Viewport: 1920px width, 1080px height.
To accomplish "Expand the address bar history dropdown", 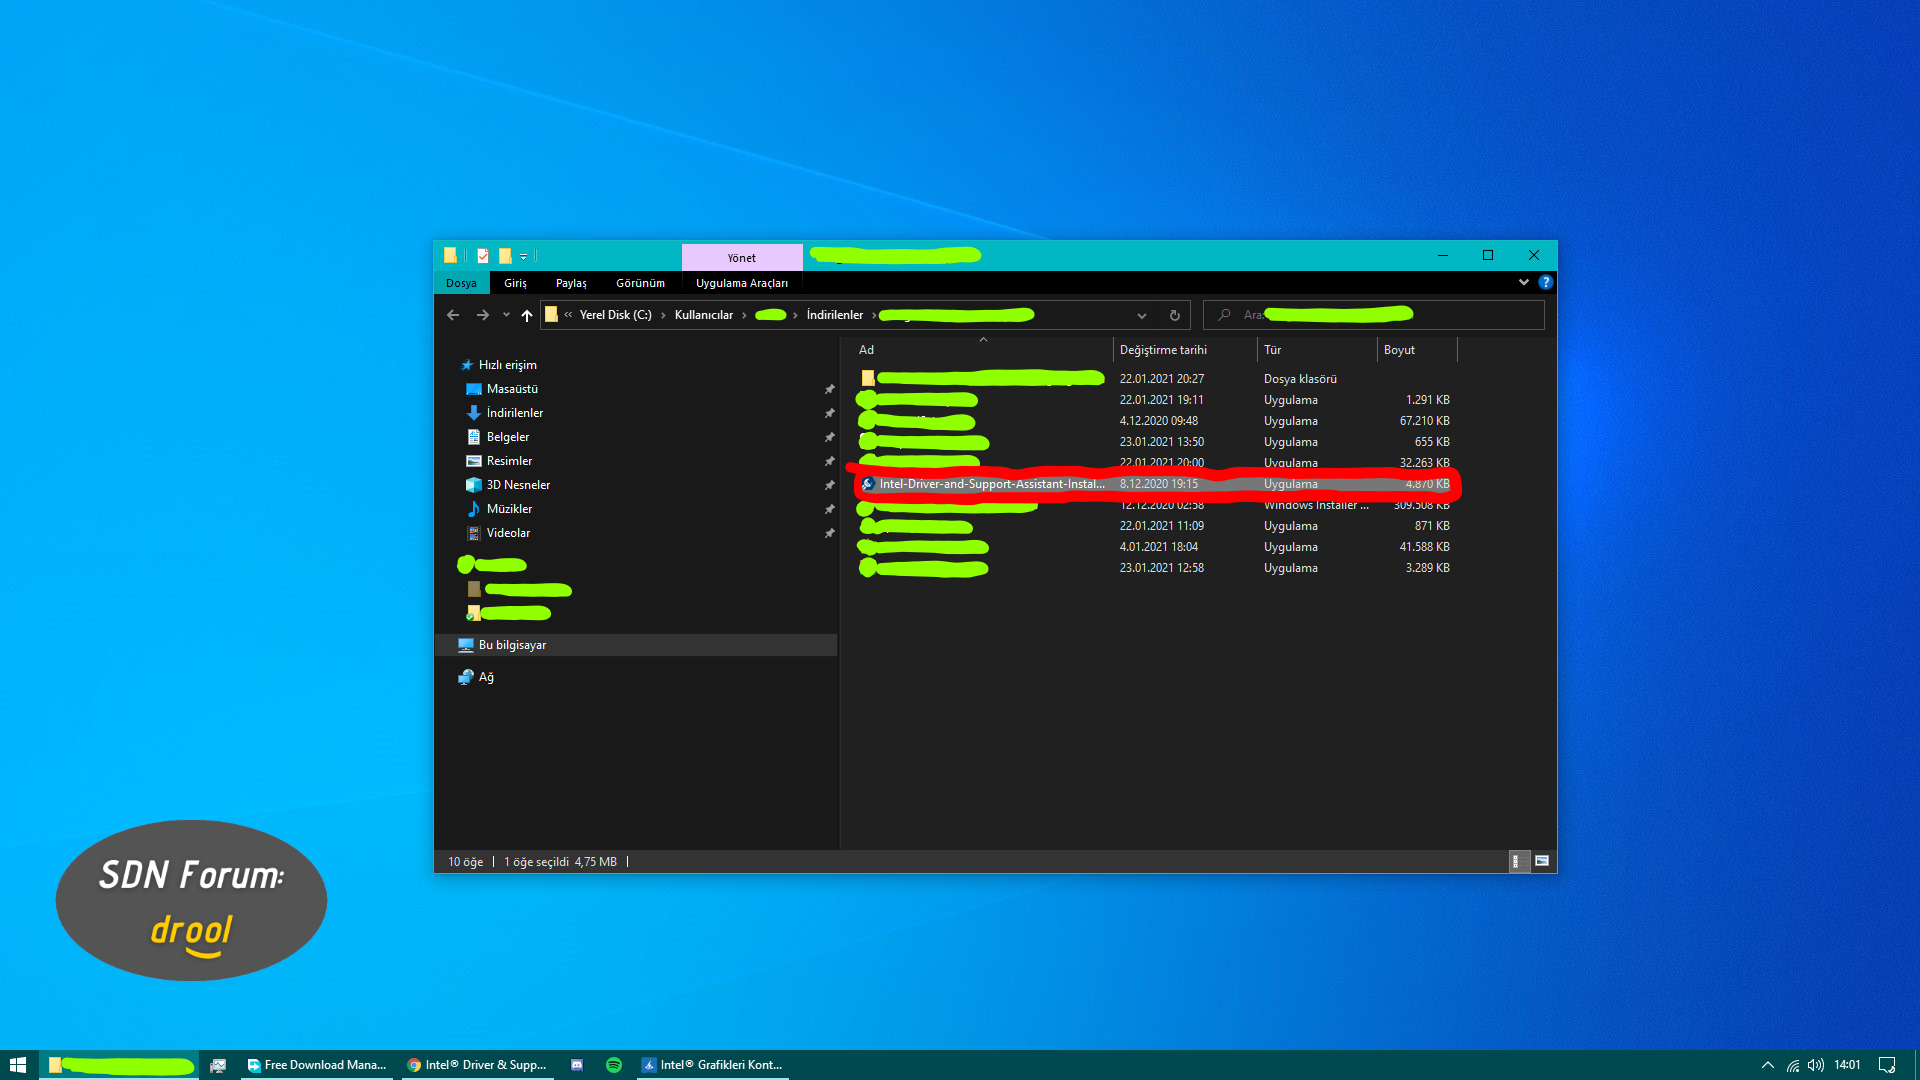I will (x=1141, y=315).
